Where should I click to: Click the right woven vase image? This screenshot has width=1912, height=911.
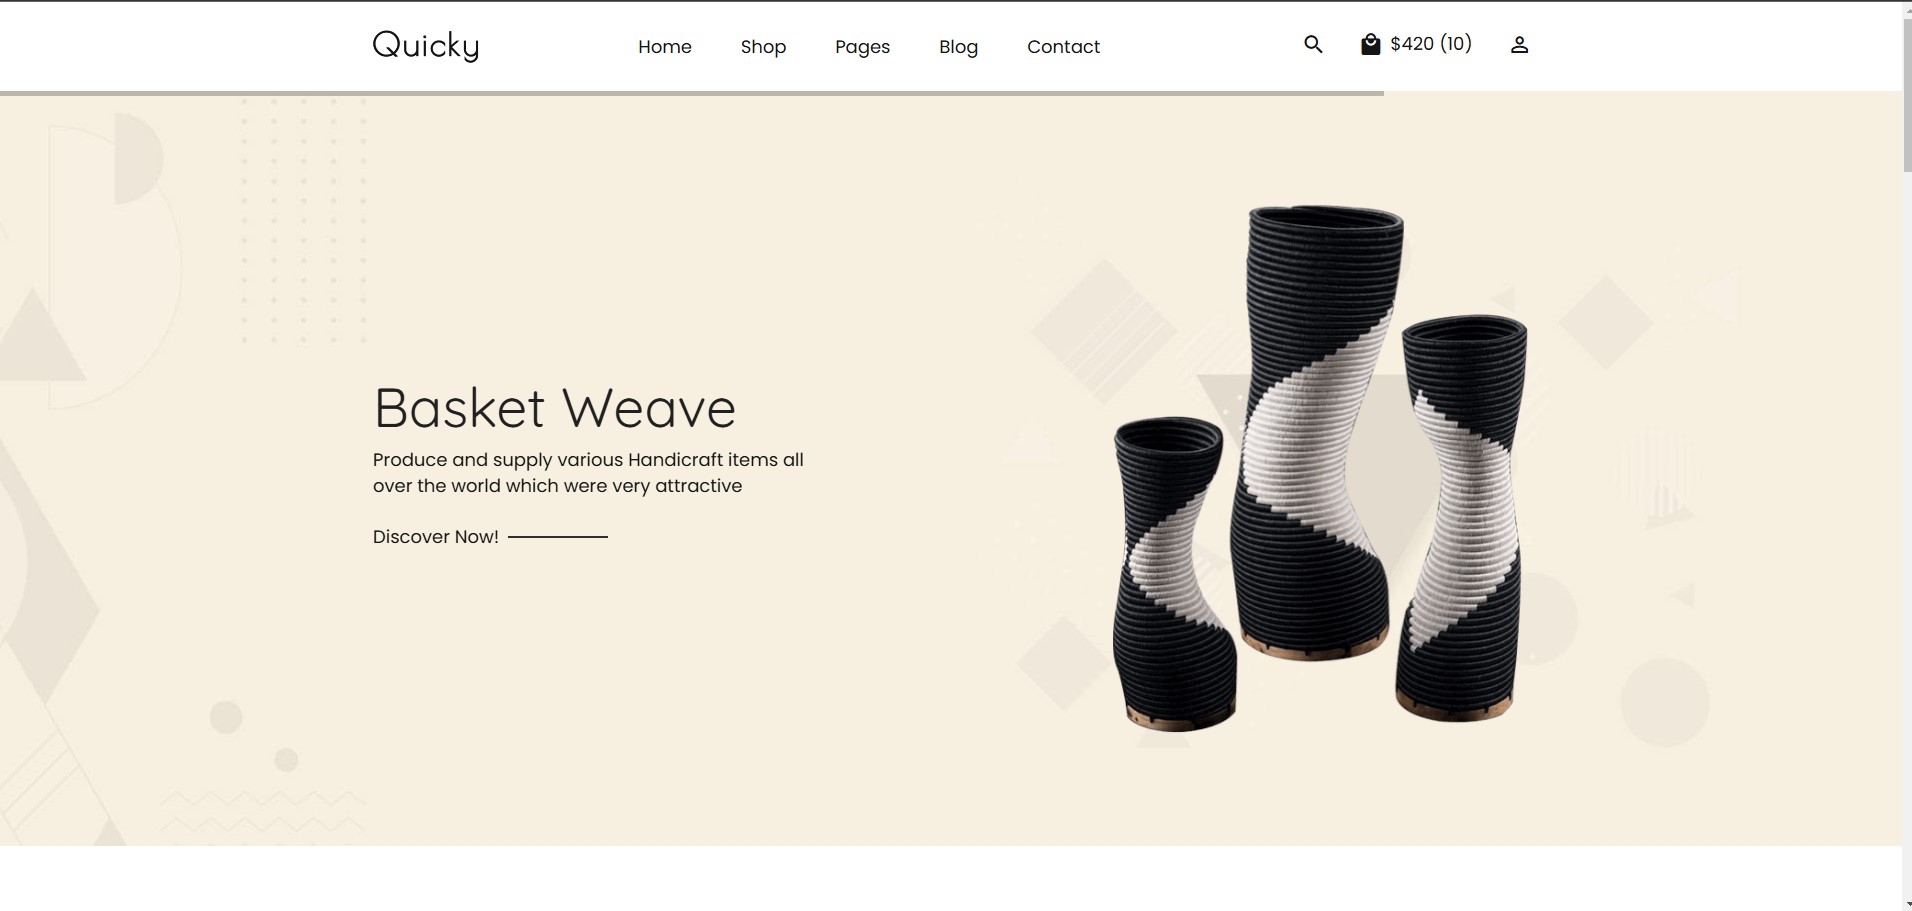click(x=1460, y=518)
